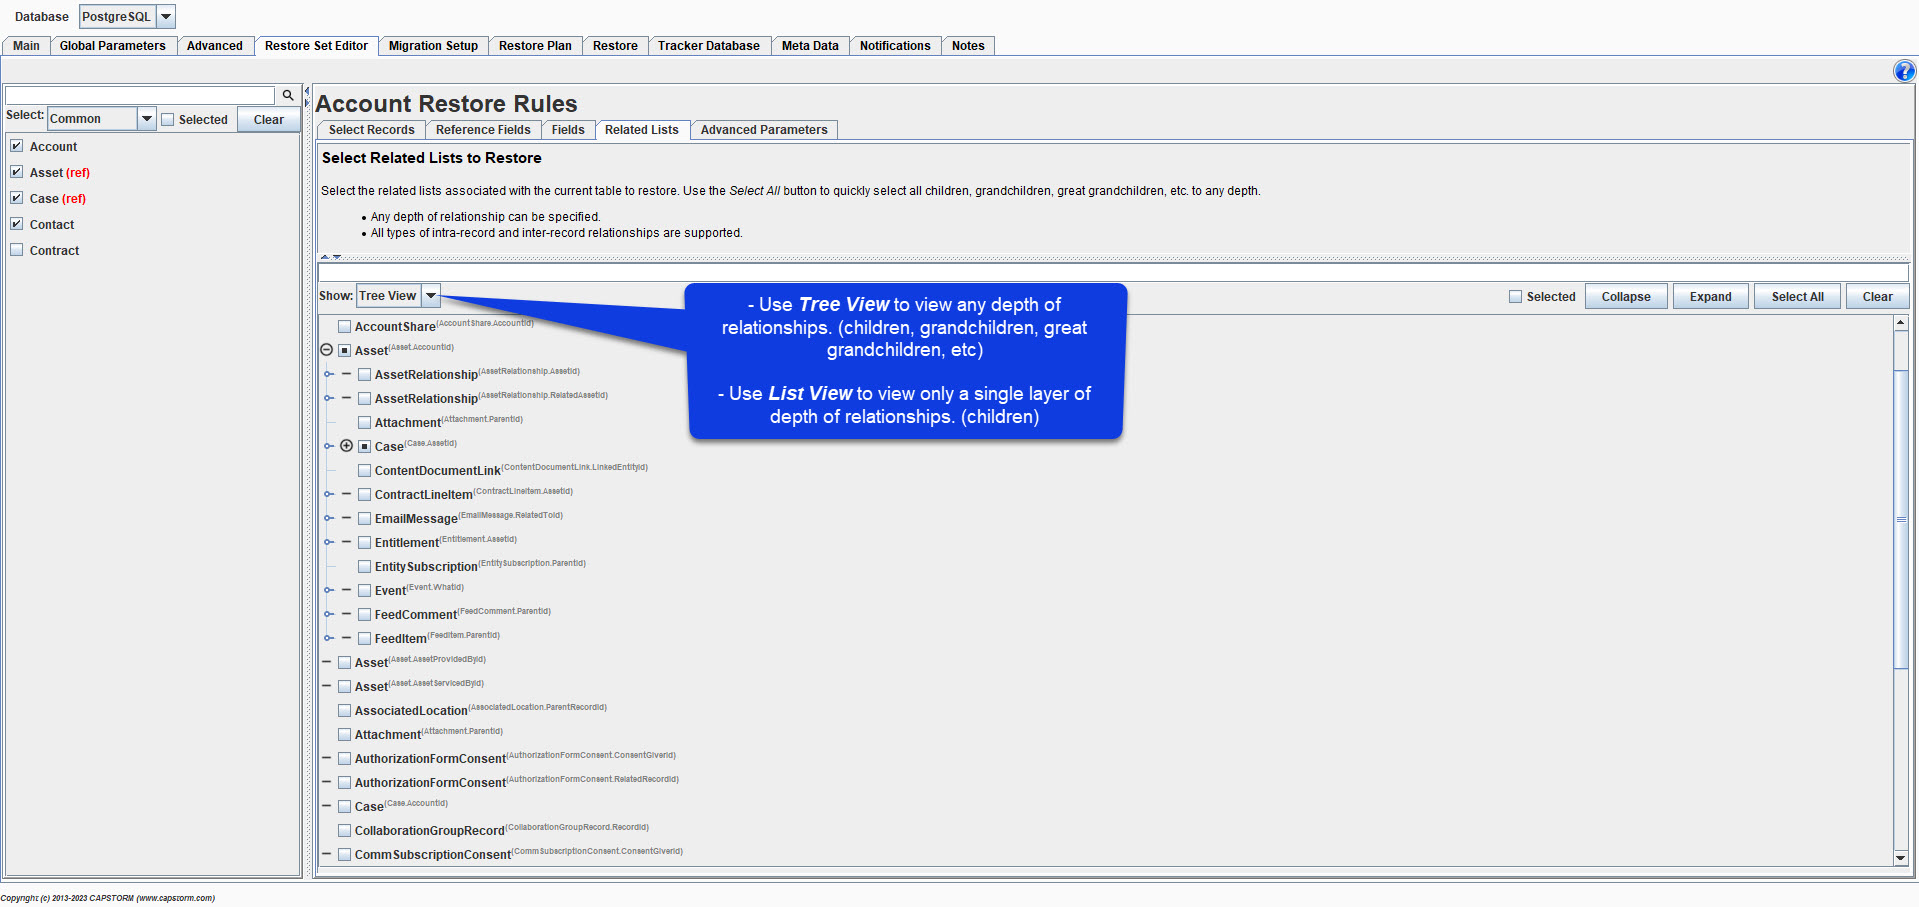Select the AssetRelationship (AssetRelationship.AssetId) row
The image size is (1919, 907).
coord(477,374)
